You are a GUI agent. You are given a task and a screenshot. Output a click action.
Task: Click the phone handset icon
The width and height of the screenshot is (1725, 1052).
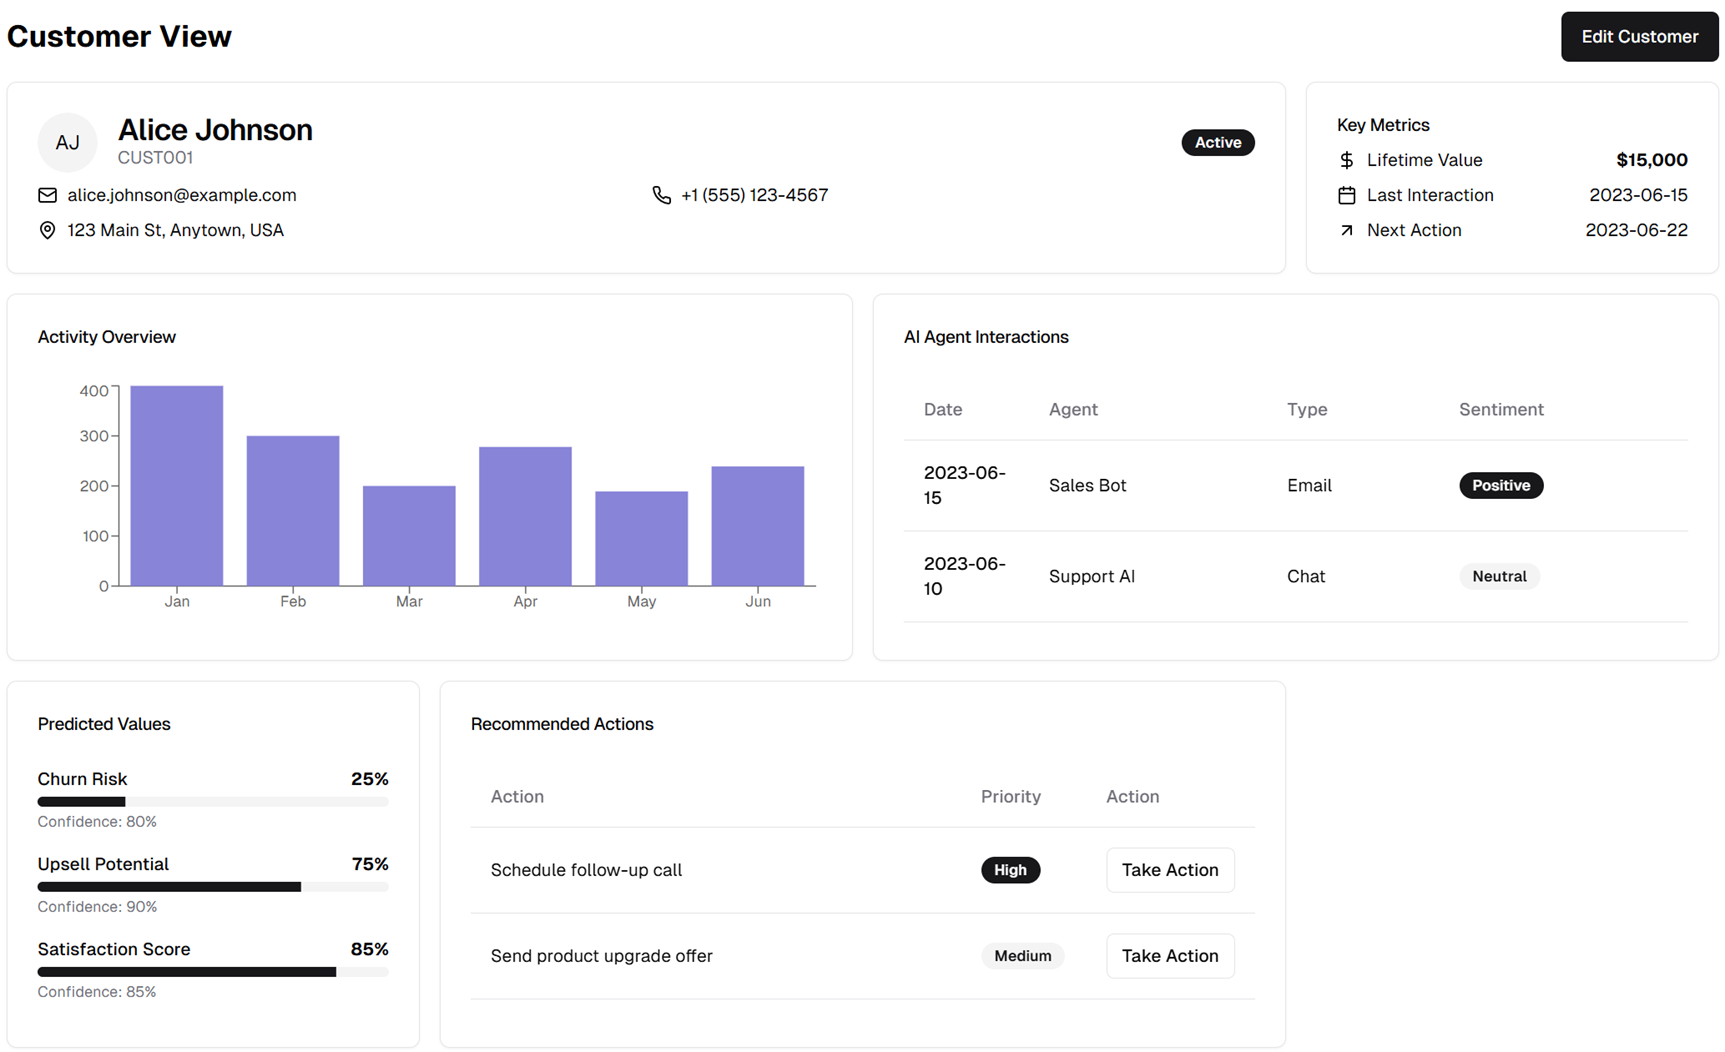[661, 195]
